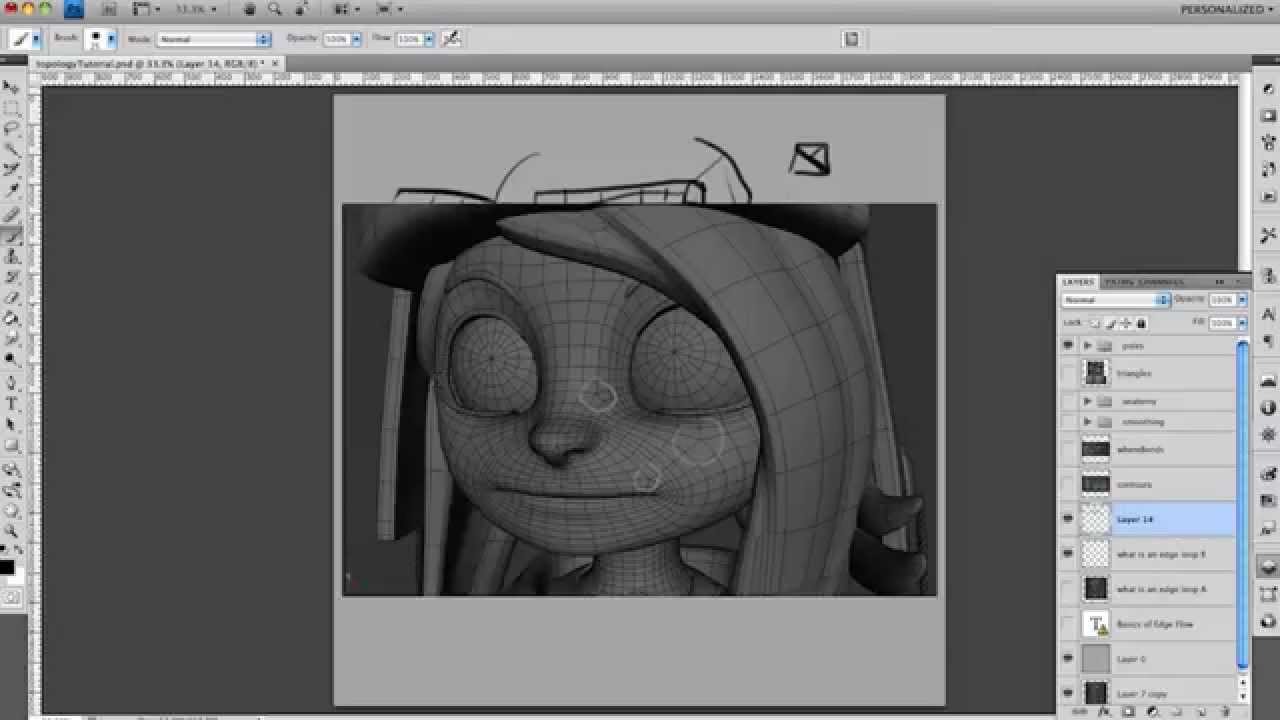Select the Eyedropper tool
The image size is (1280, 720).
pos(12,191)
